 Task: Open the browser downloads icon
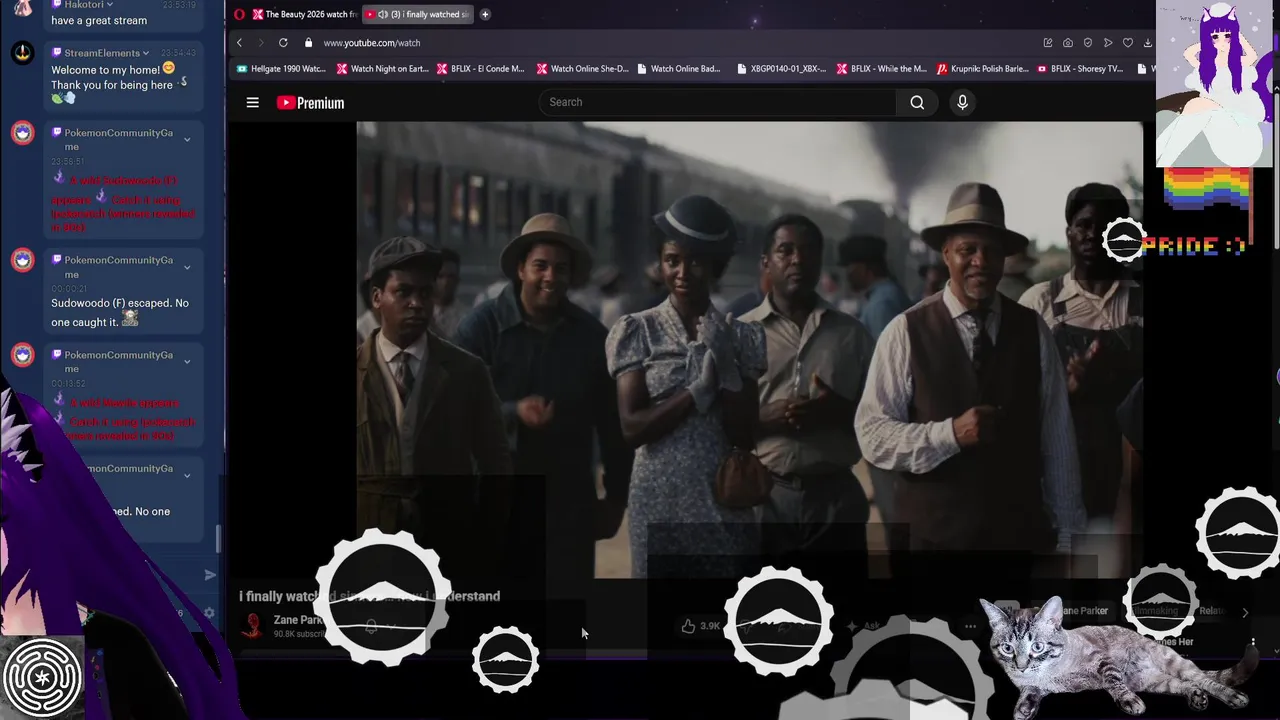point(1148,43)
